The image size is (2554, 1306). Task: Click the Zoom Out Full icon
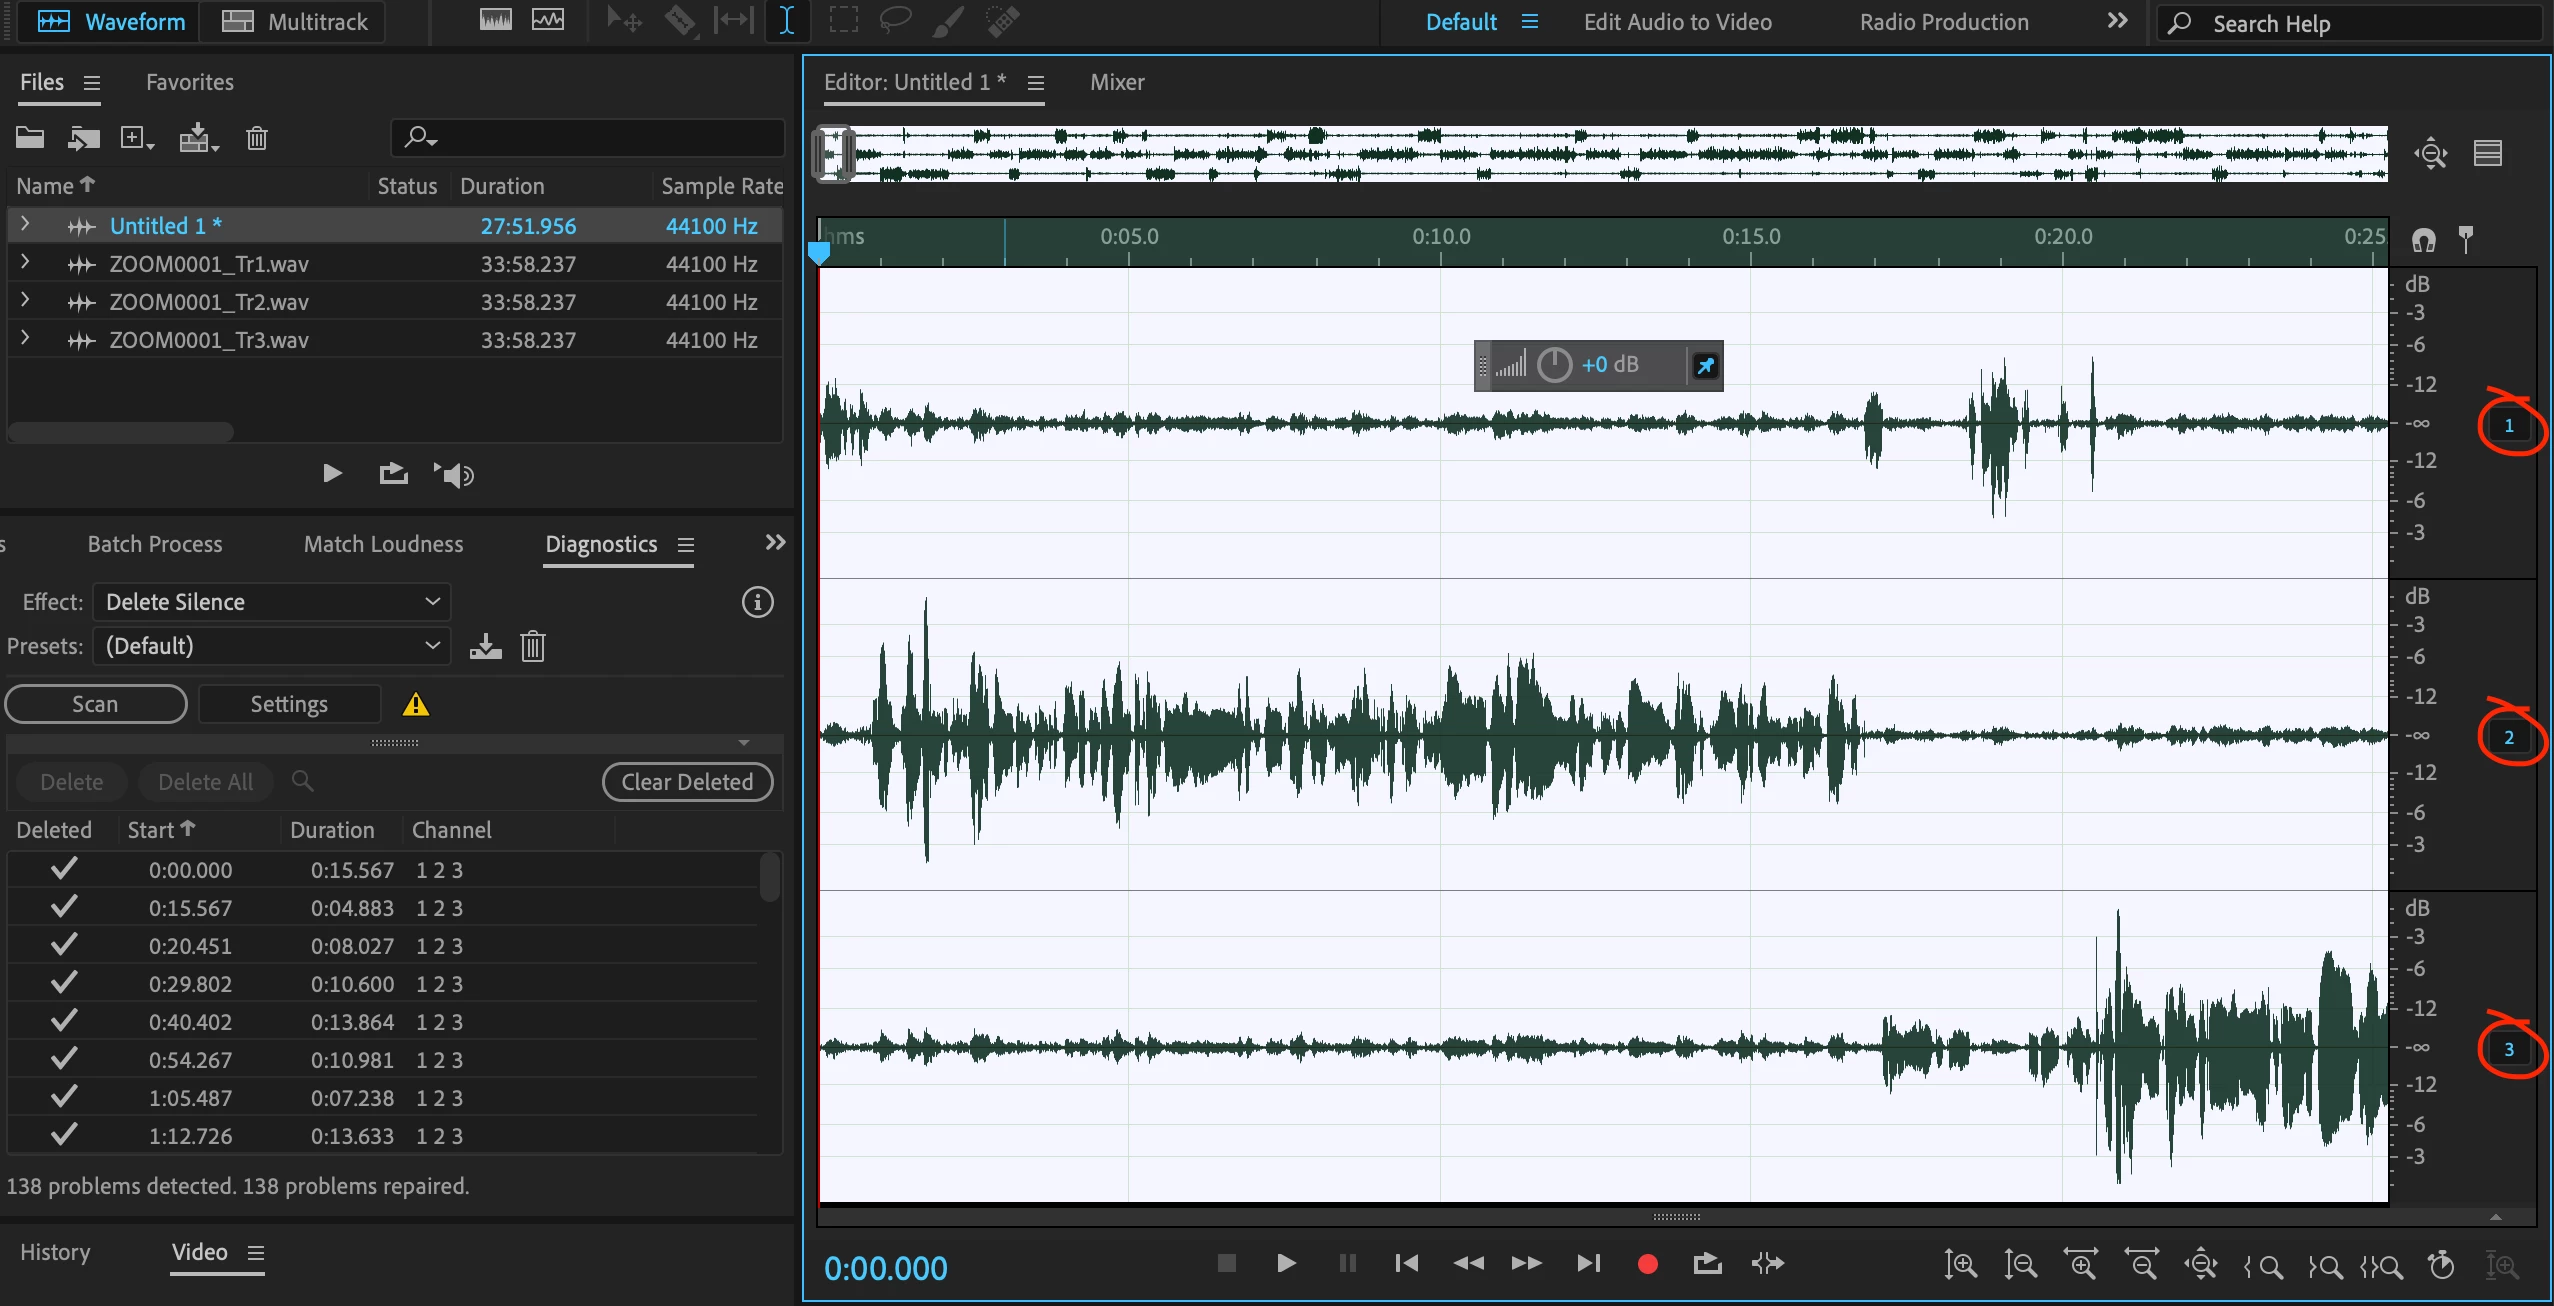tap(2201, 1265)
